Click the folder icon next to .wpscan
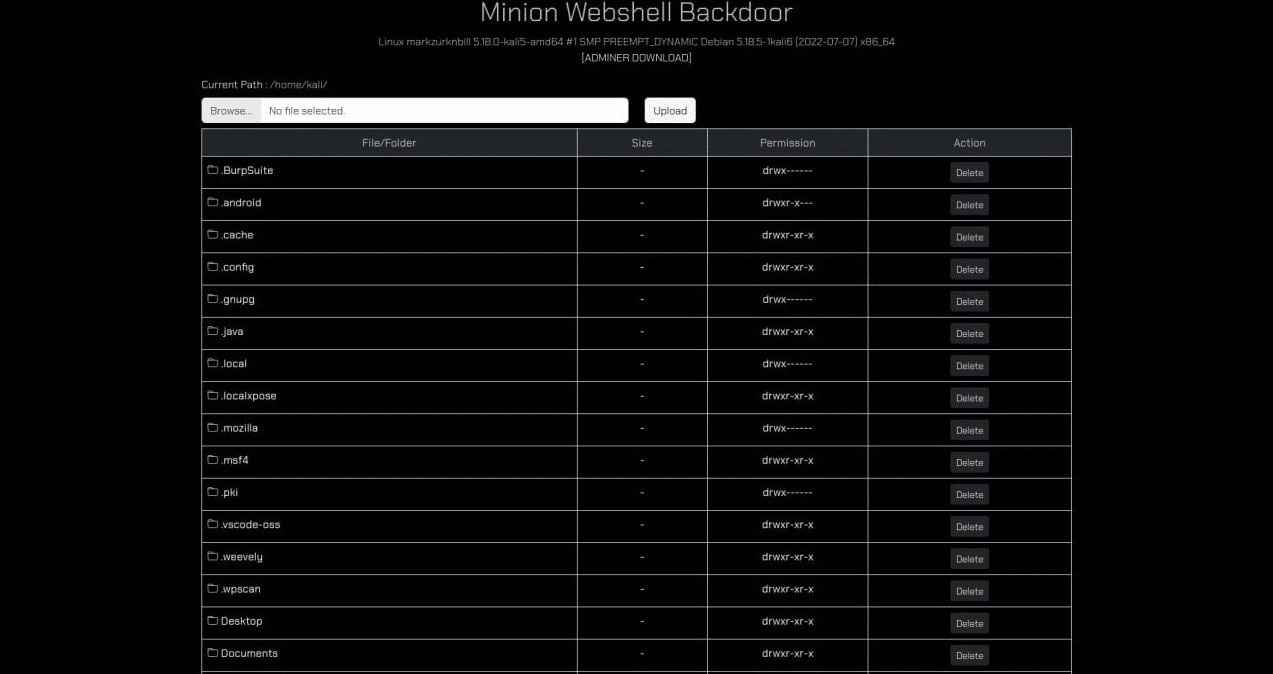Screen dimensions: 1273x674 pos(212,589)
